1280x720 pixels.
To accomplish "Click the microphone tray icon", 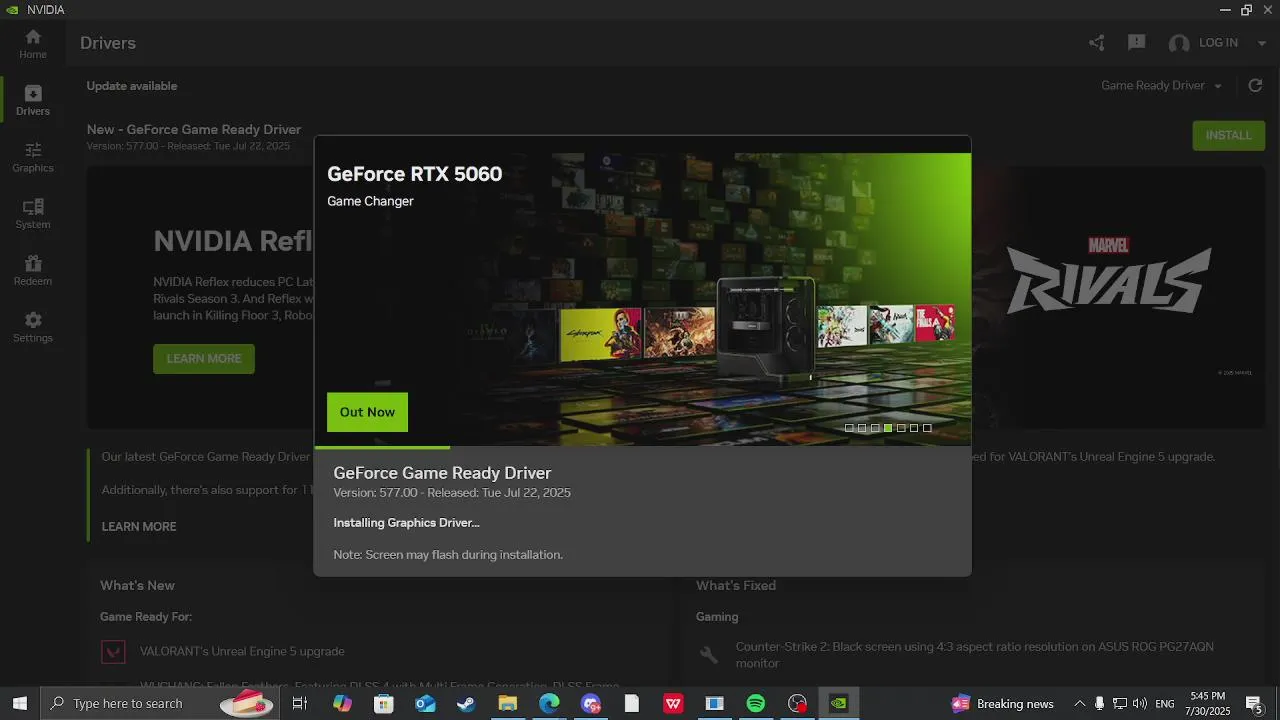I will point(1100,704).
